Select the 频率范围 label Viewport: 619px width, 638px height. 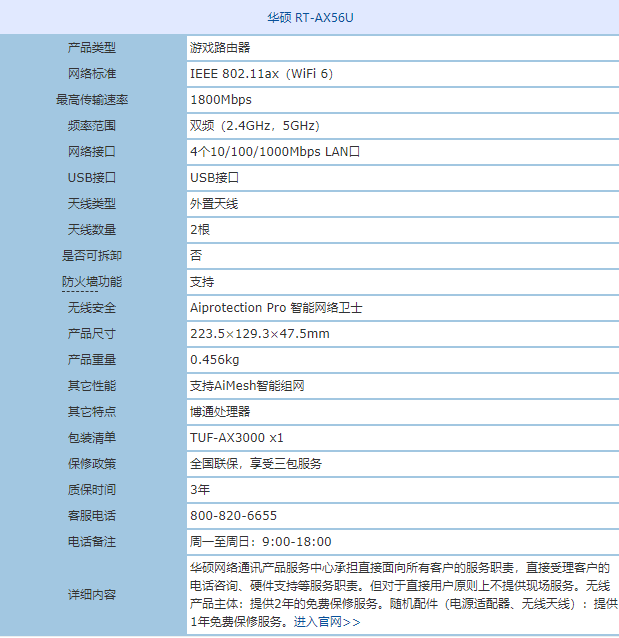point(92,126)
